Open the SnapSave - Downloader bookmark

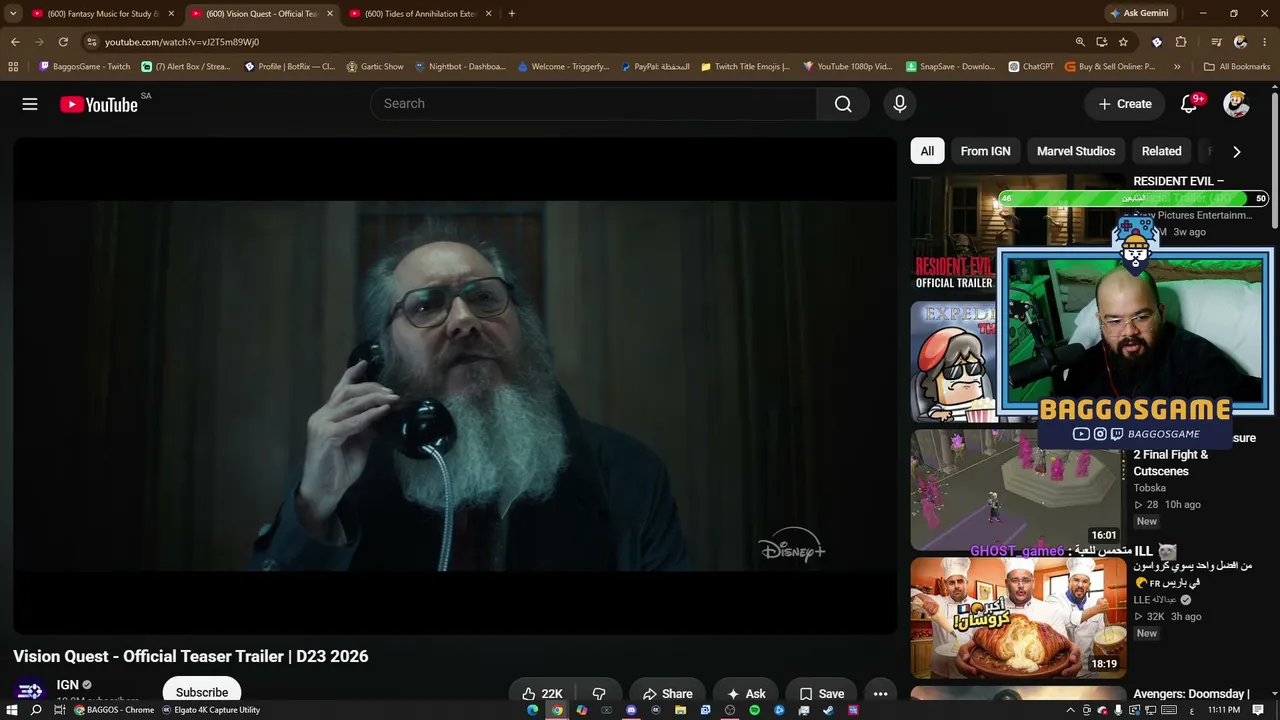click(951, 67)
